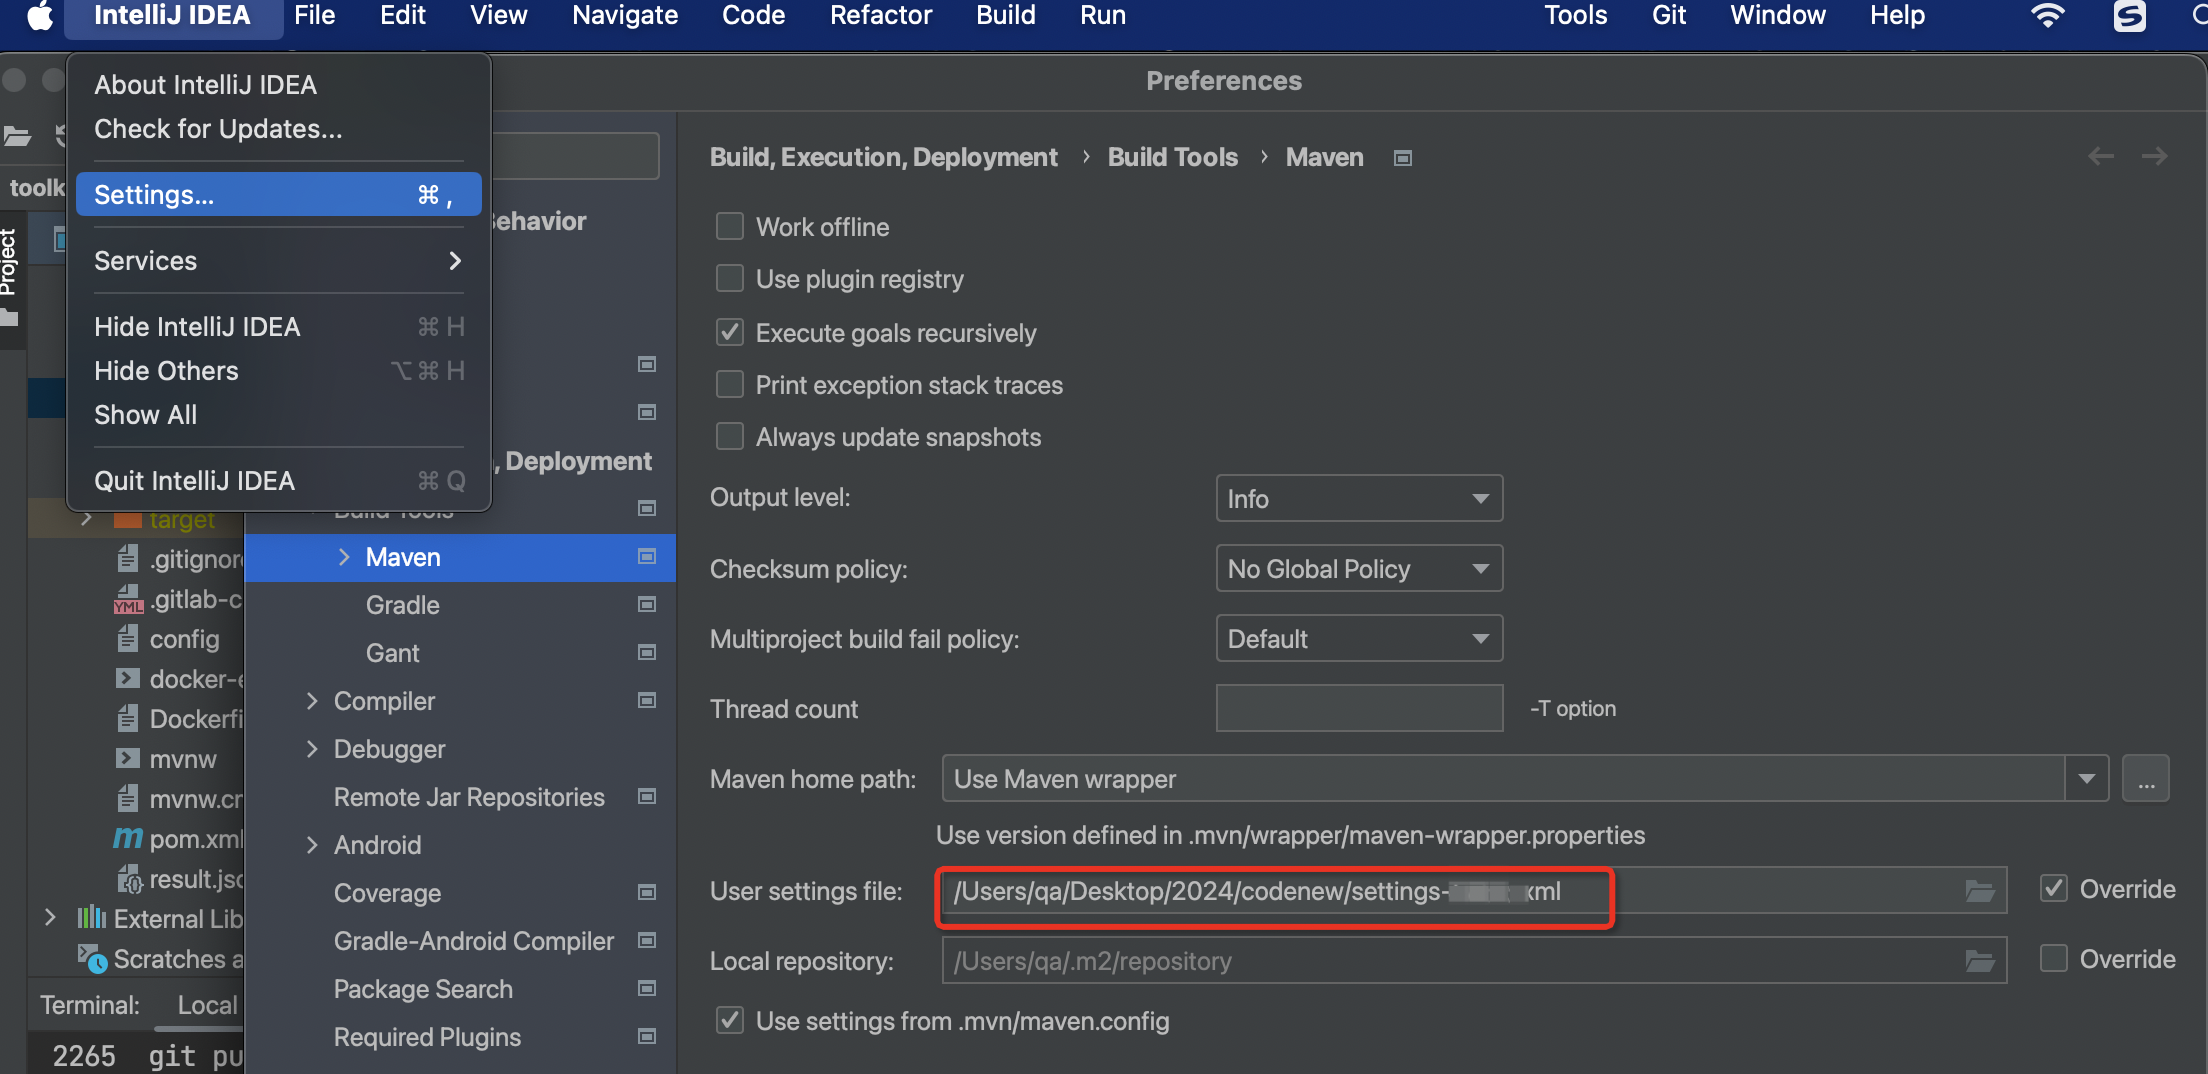2208x1074 pixels.
Task: Expand the Android settings node
Action: coord(312,845)
